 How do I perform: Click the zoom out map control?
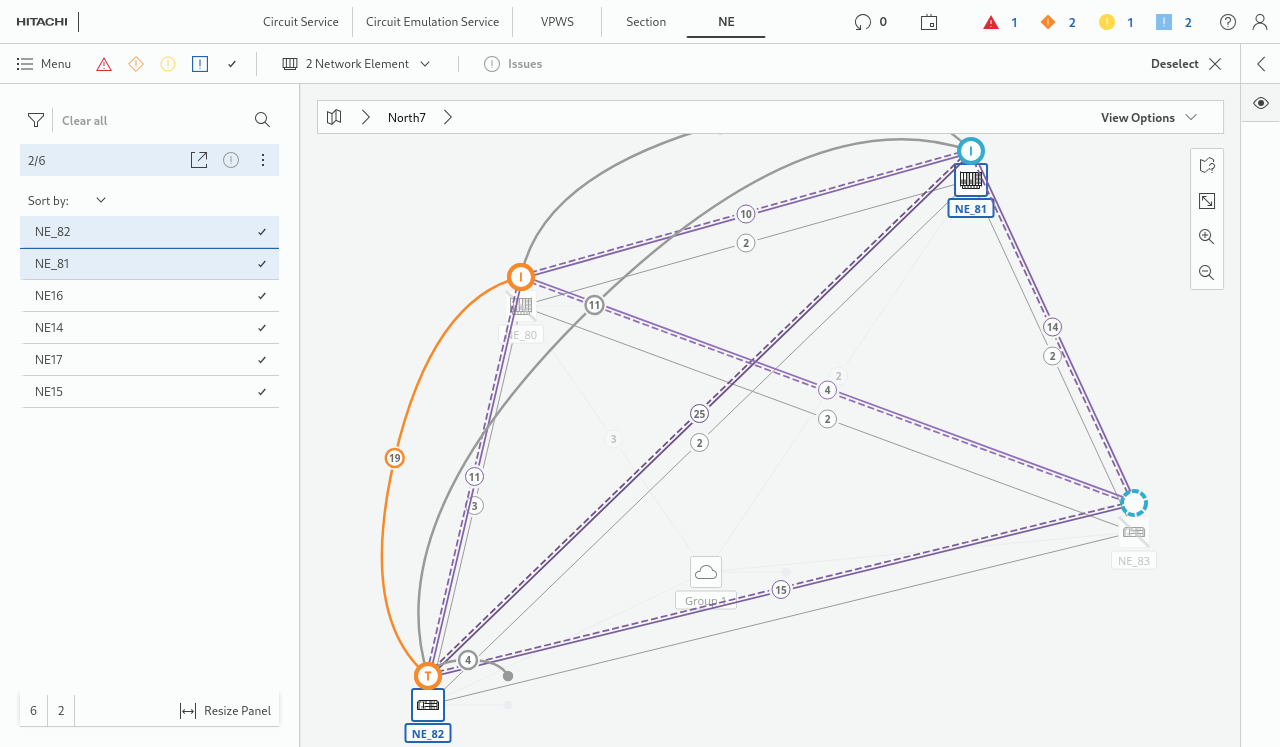pos(1207,272)
